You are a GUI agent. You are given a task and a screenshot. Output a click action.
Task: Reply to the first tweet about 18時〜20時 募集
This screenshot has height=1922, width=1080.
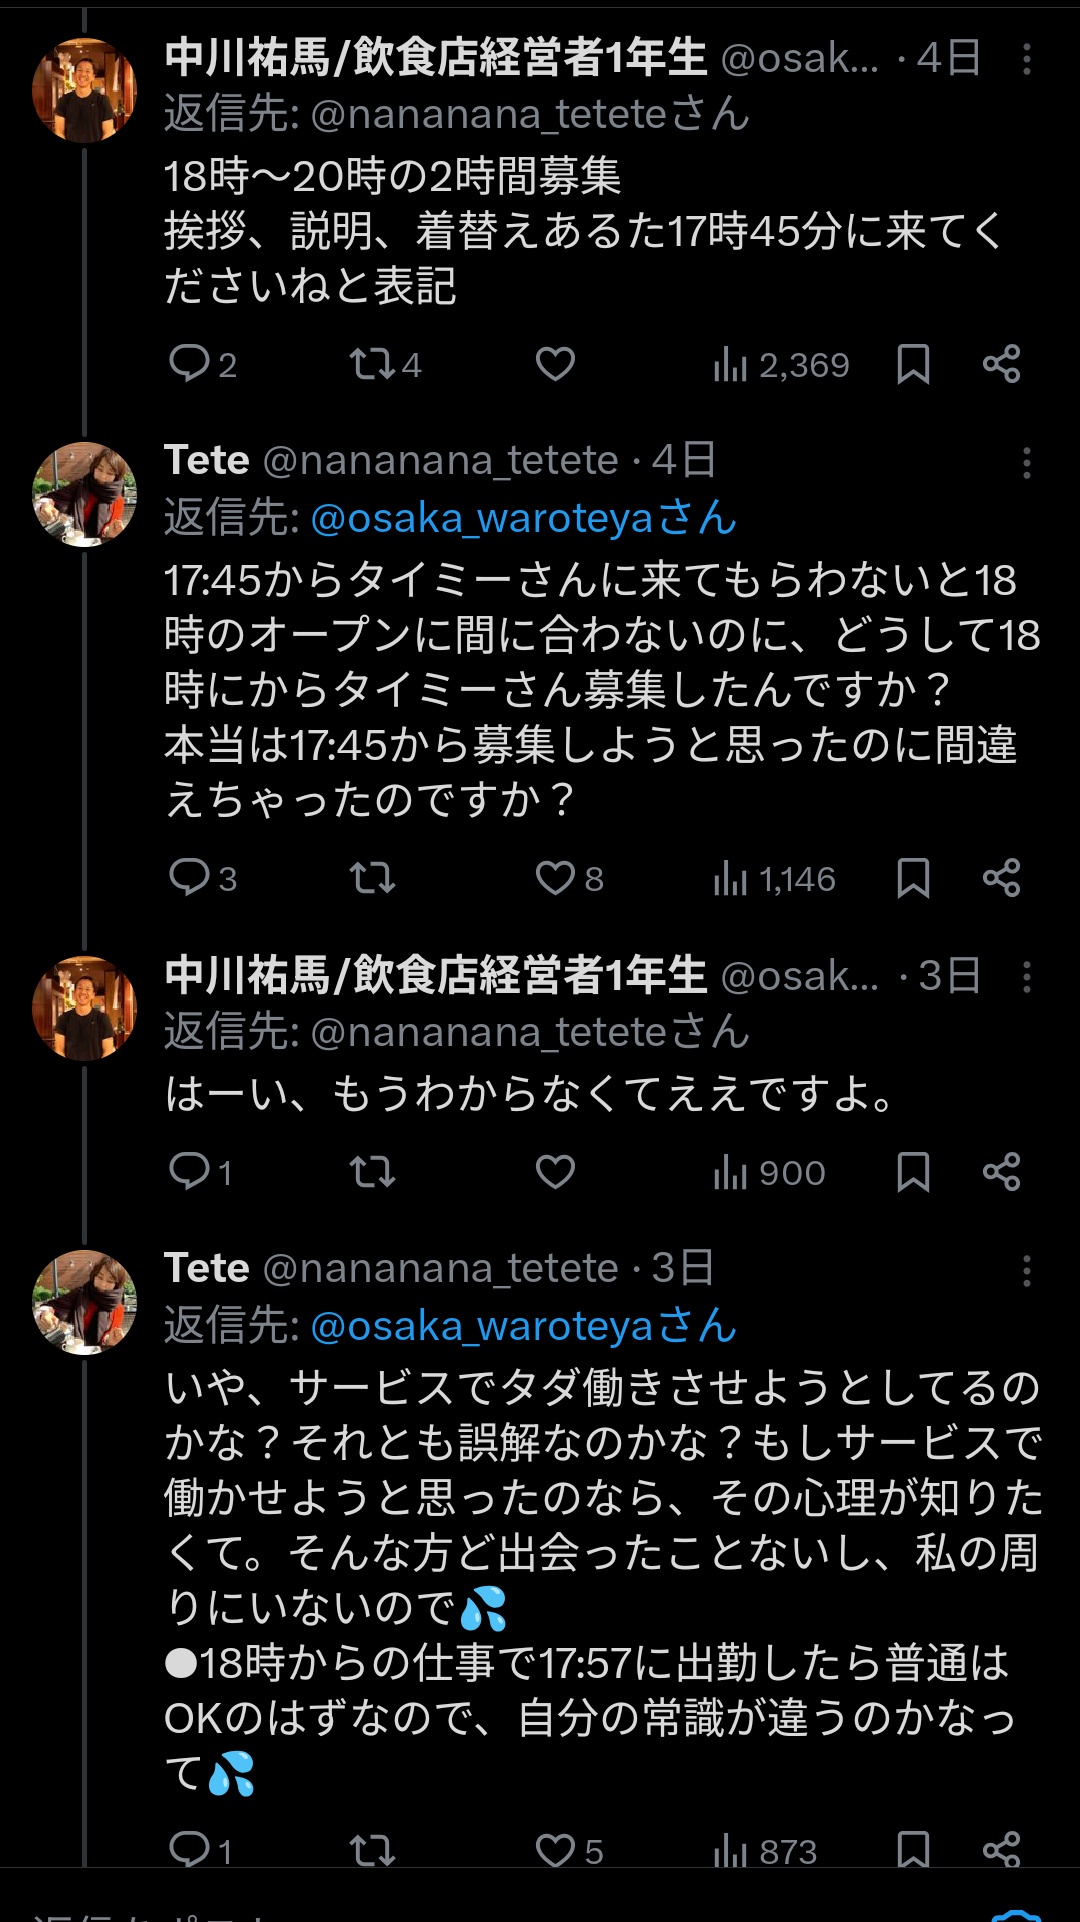pos(190,364)
